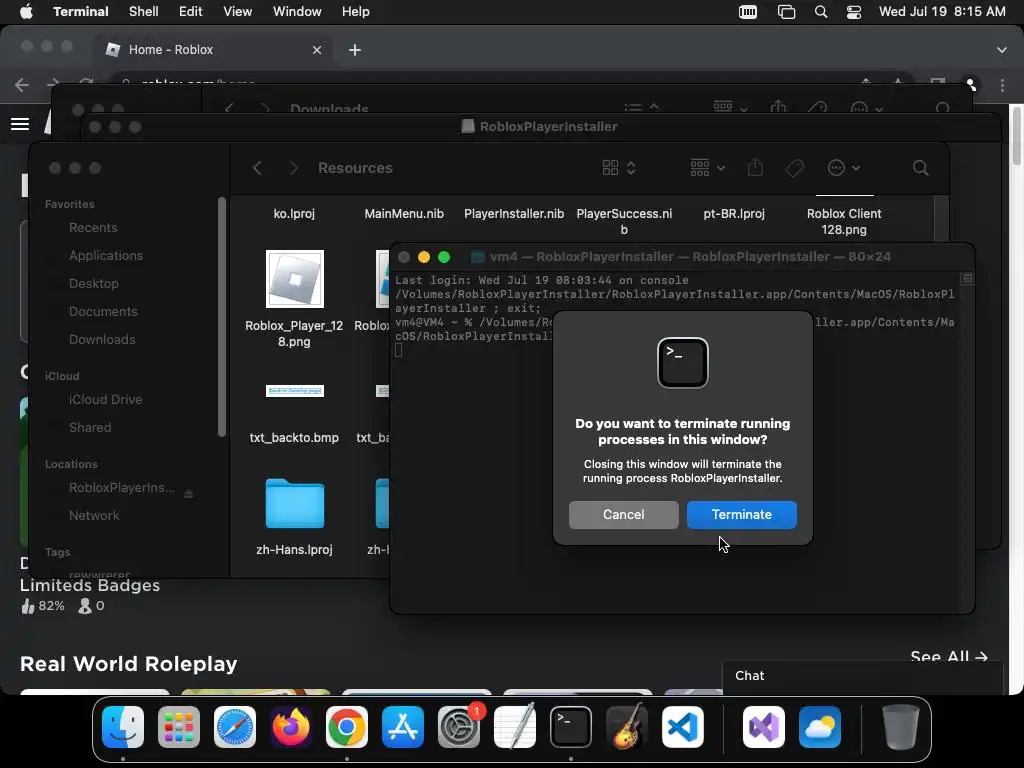This screenshot has width=1024, height=768.
Task: Open the Help menu
Action: tap(356, 12)
